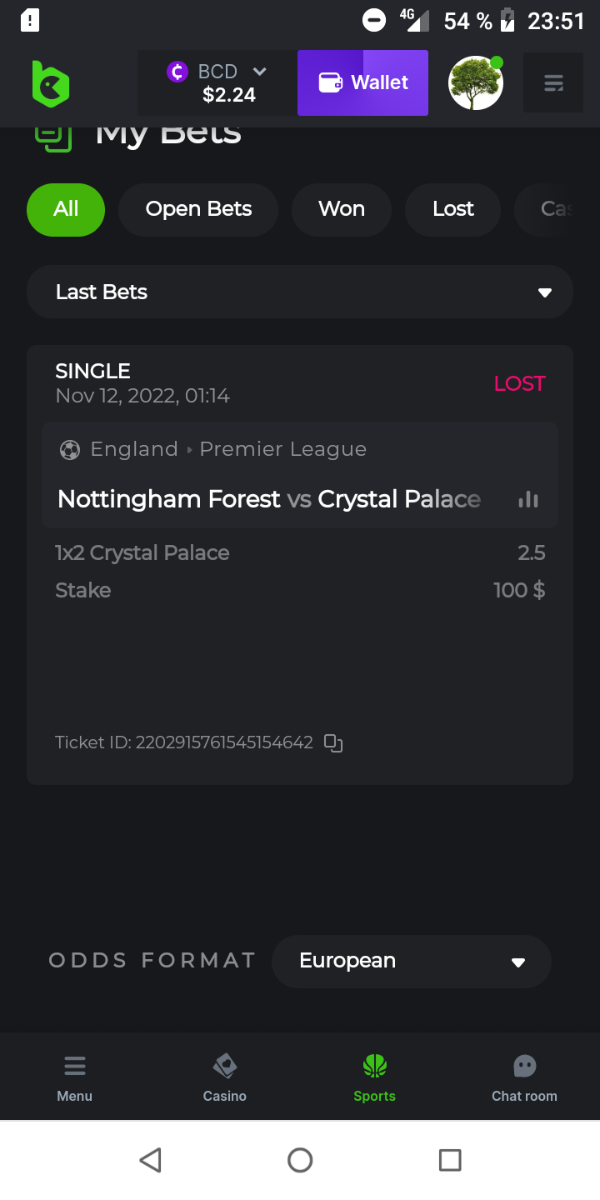Open the purple Wallet button
This screenshot has height=1200, width=600.
[x=363, y=83]
